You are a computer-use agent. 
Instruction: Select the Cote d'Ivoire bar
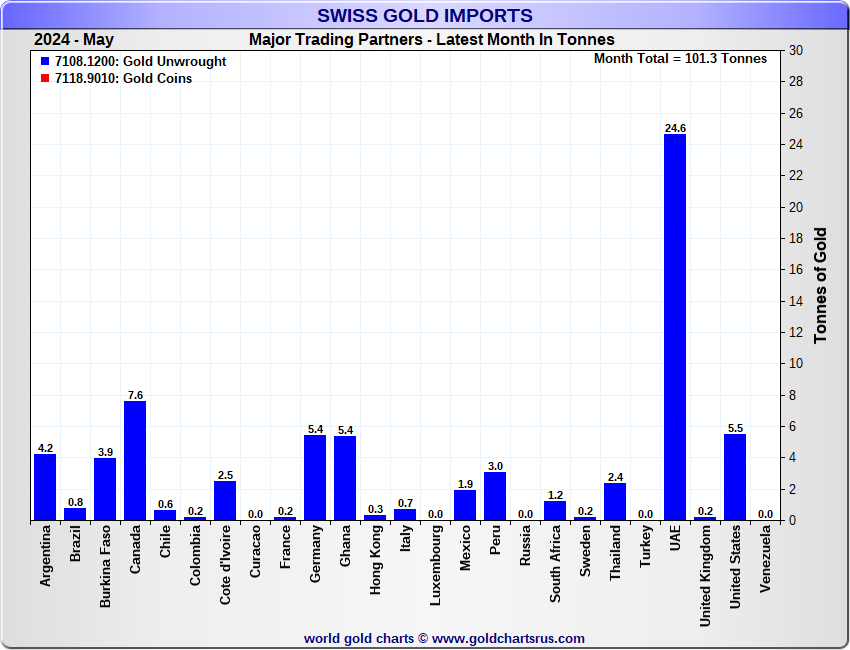pyautogui.click(x=225, y=500)
